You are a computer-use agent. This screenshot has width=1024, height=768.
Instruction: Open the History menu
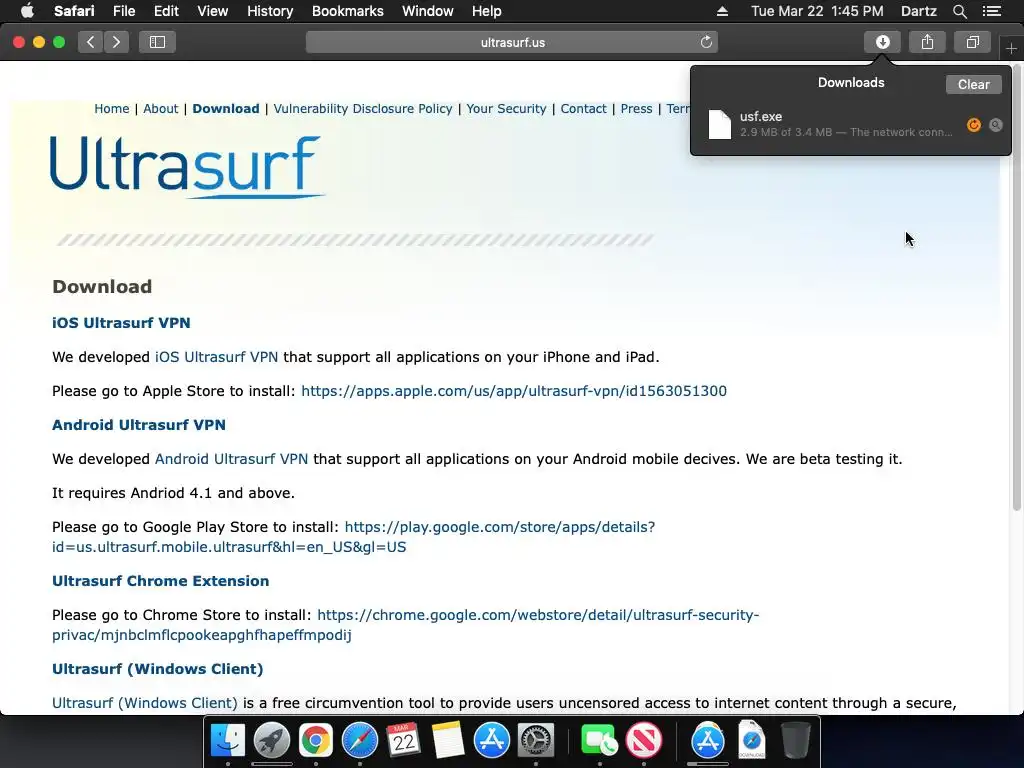pyautogui.click(x=270, y=11)
